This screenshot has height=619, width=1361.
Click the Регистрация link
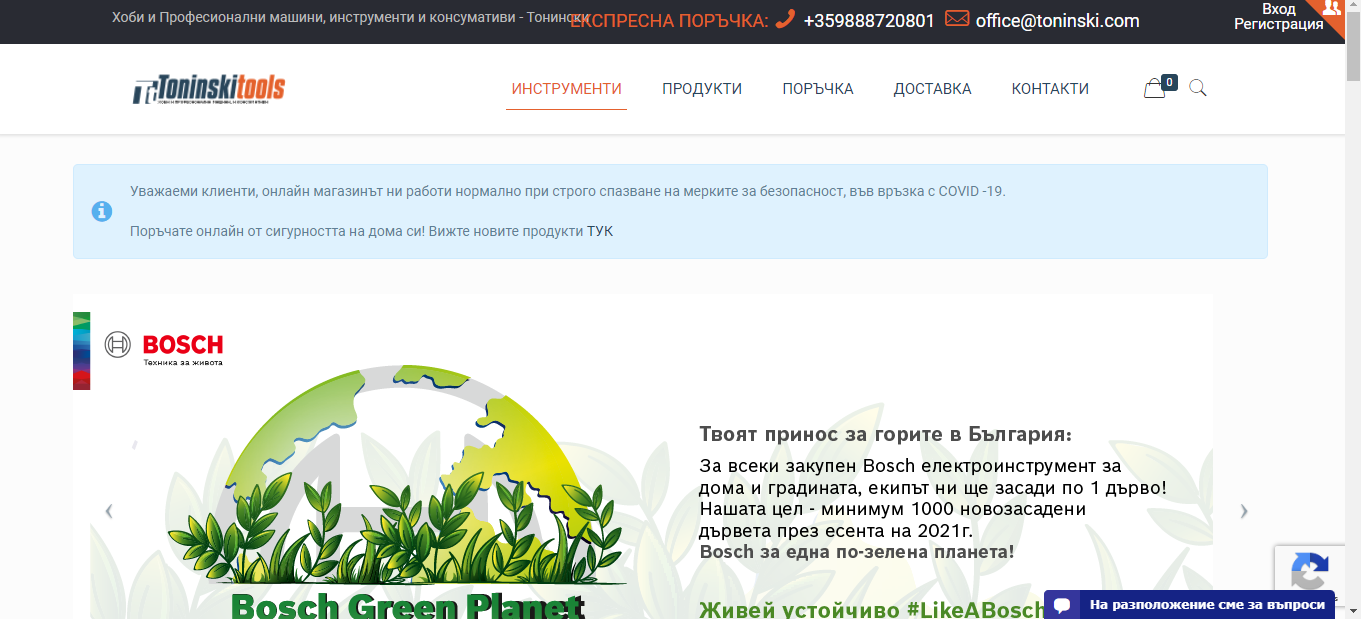1279,25
